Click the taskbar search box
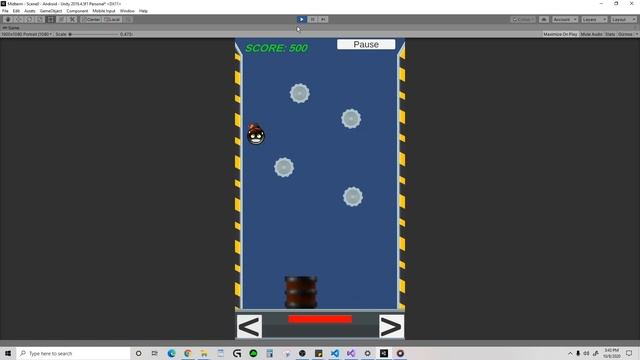Screen dimensions: 640x360 pos(73,353)
